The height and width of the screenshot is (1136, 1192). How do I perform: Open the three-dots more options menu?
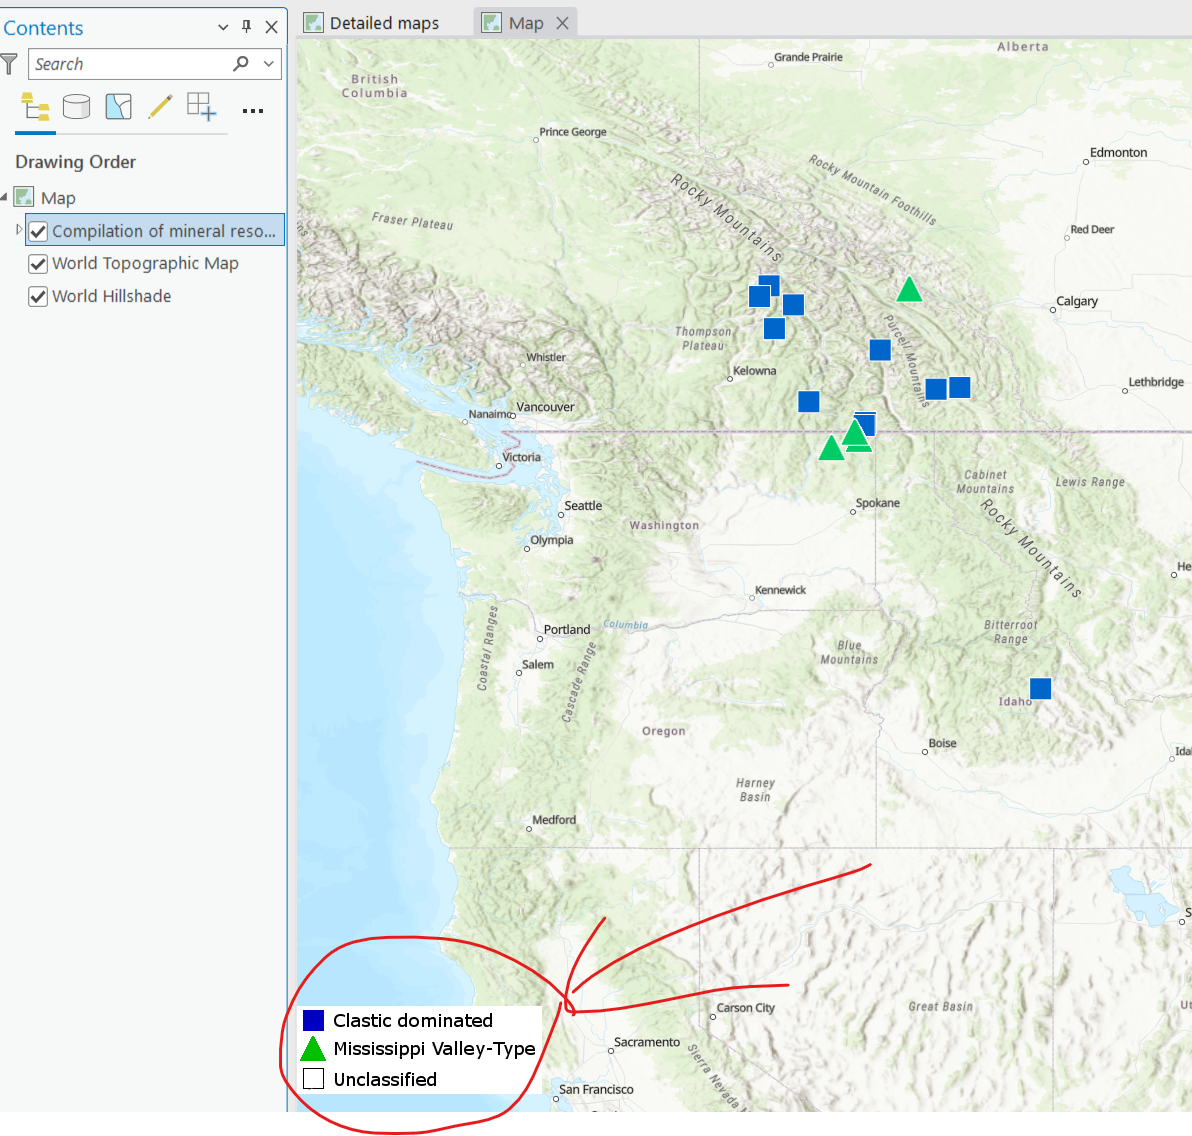tap(252, 111)
